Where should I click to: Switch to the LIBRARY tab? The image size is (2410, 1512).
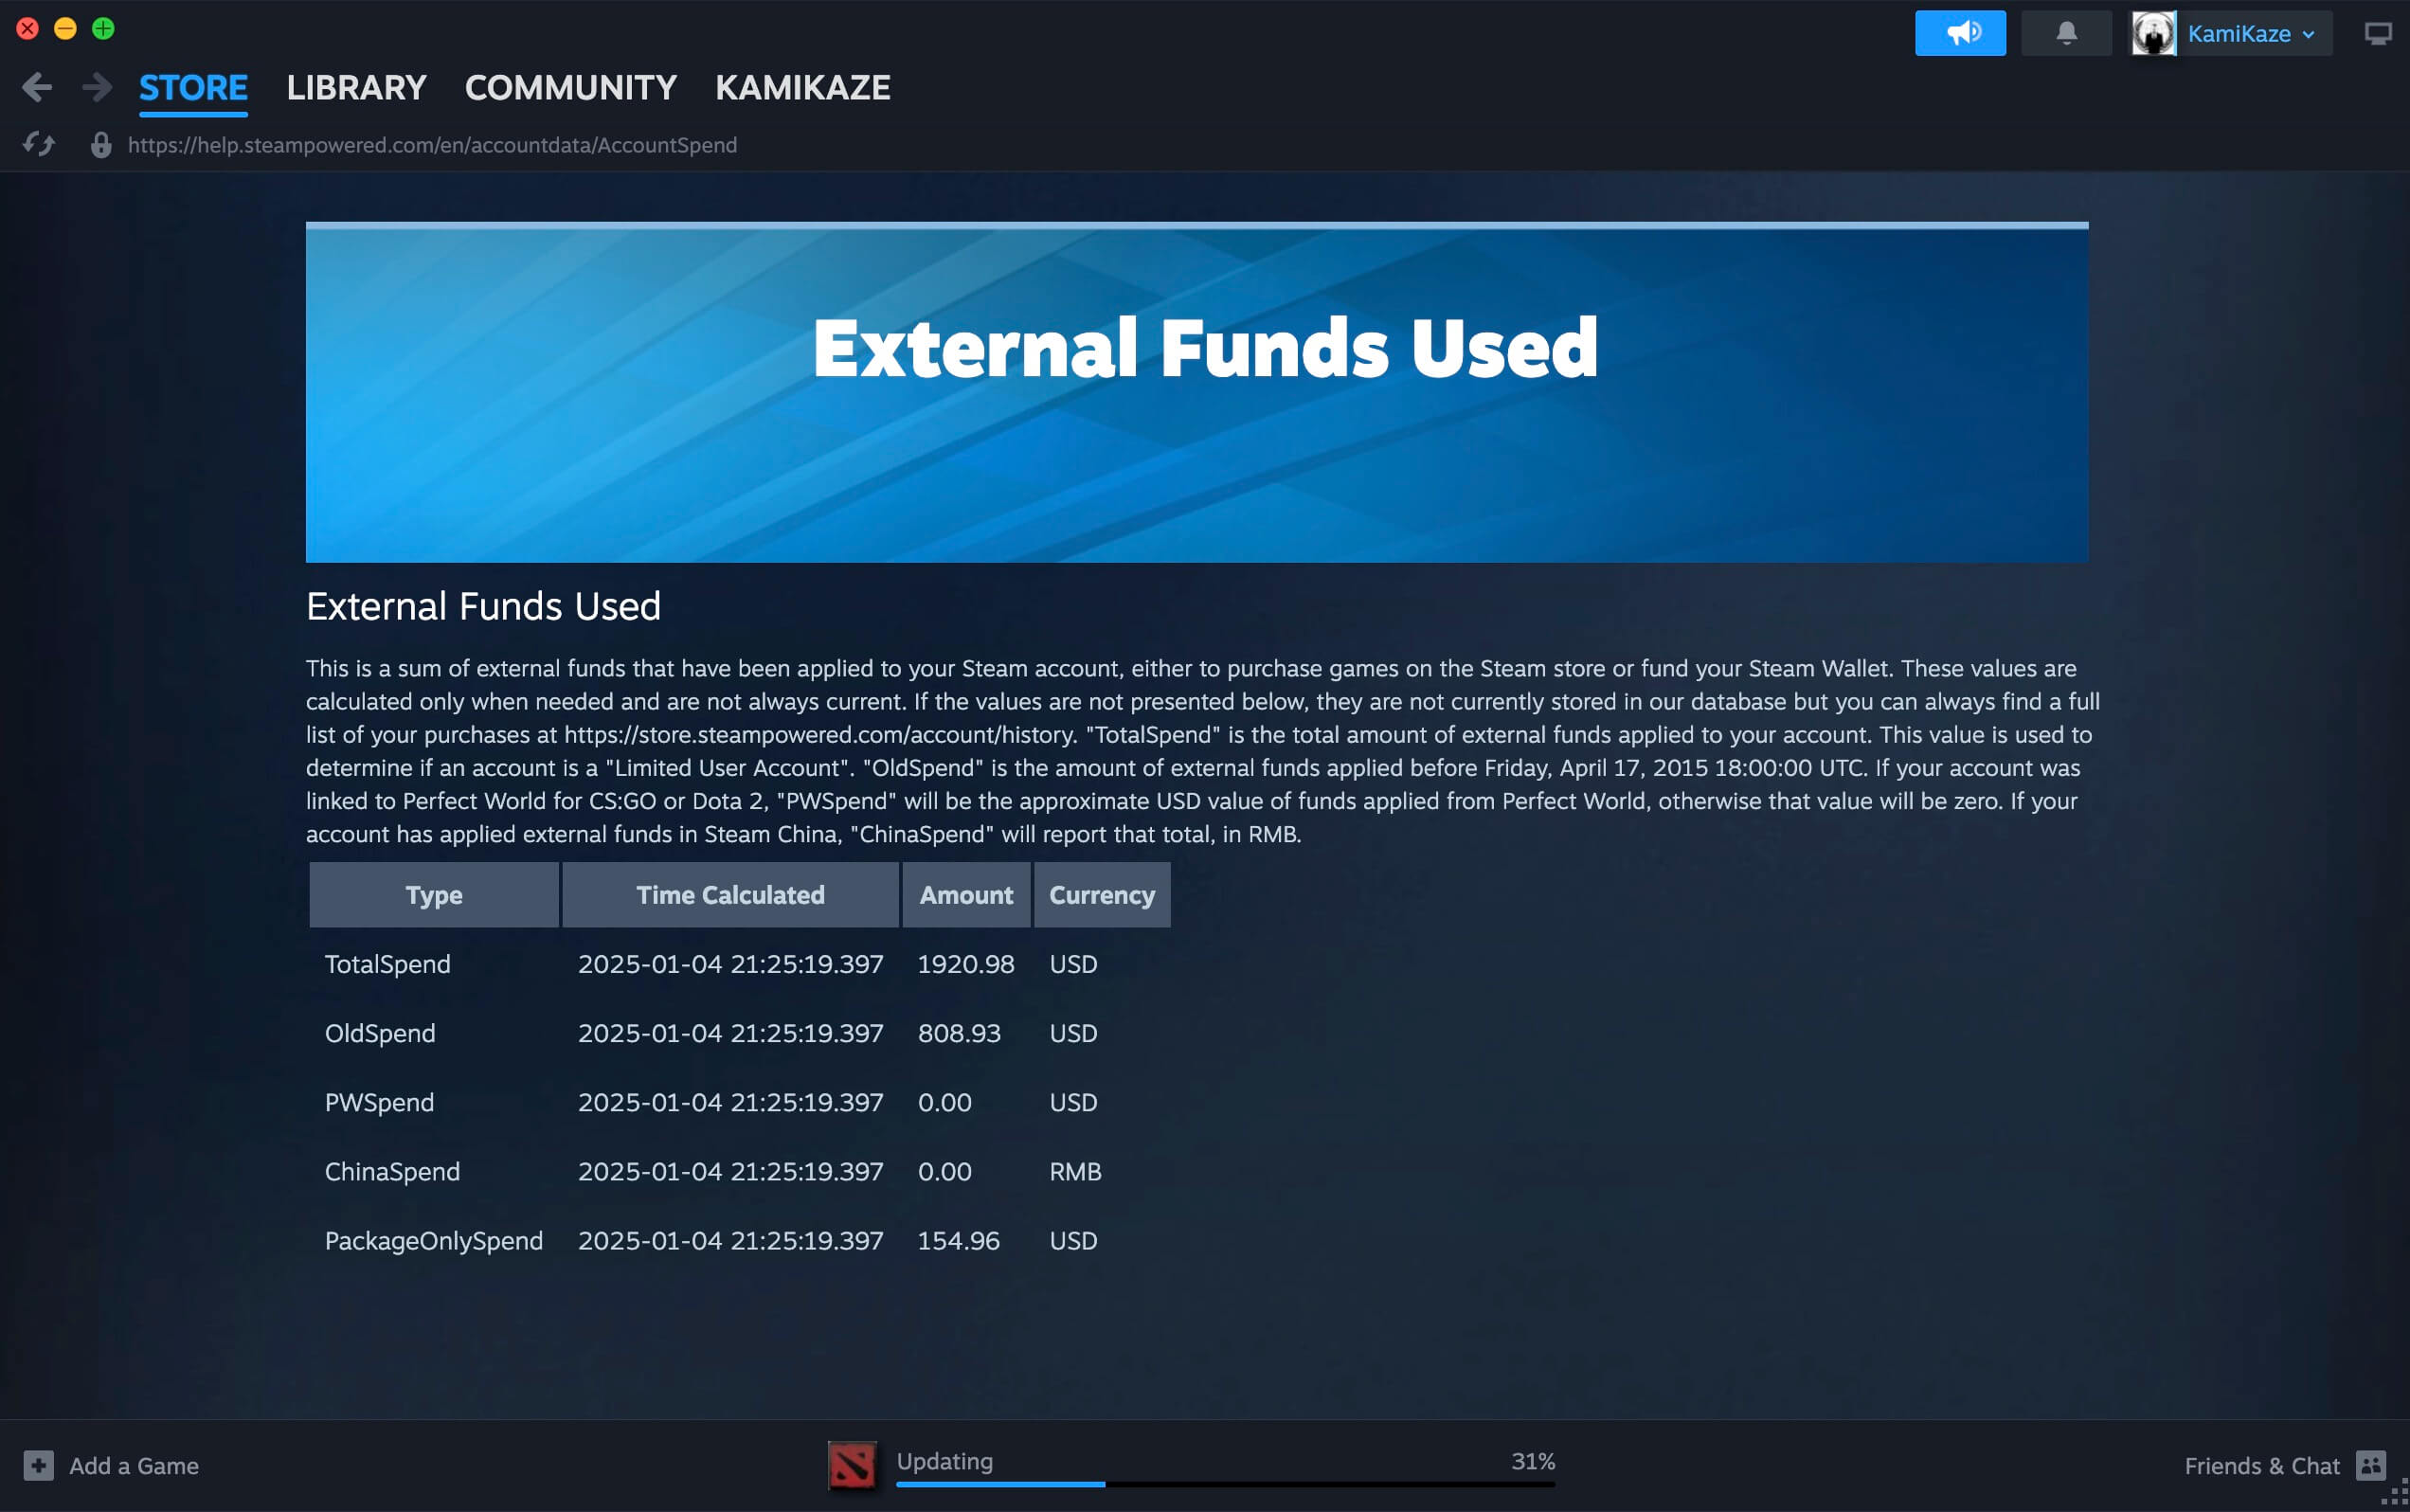(x=356, y=88)
